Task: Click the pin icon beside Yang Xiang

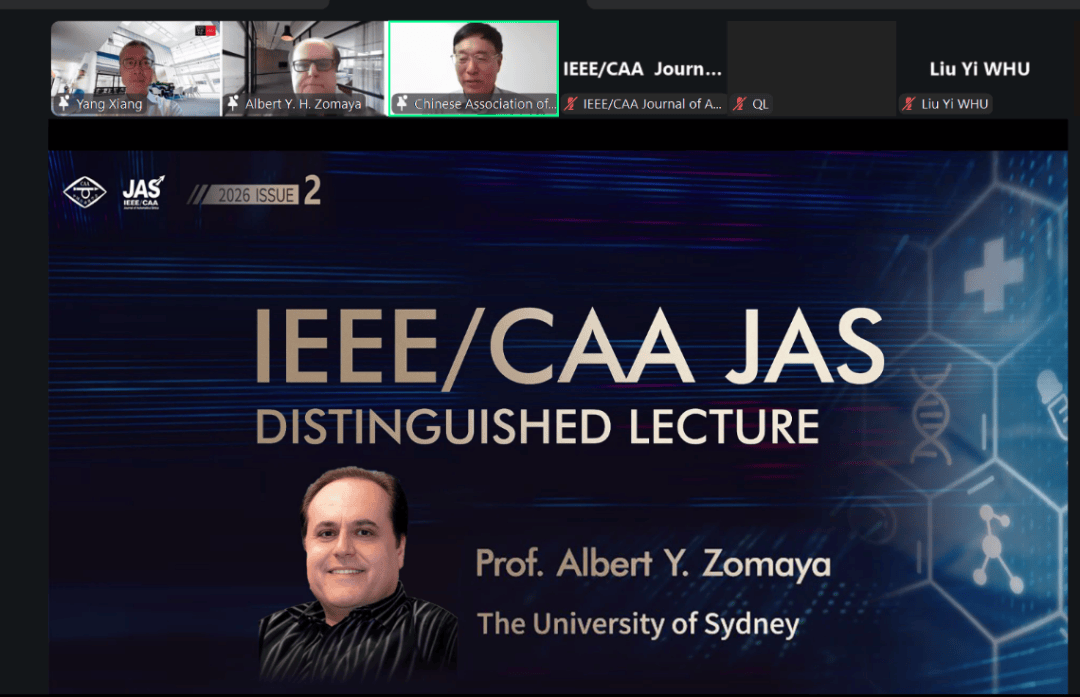Action: 65,104
